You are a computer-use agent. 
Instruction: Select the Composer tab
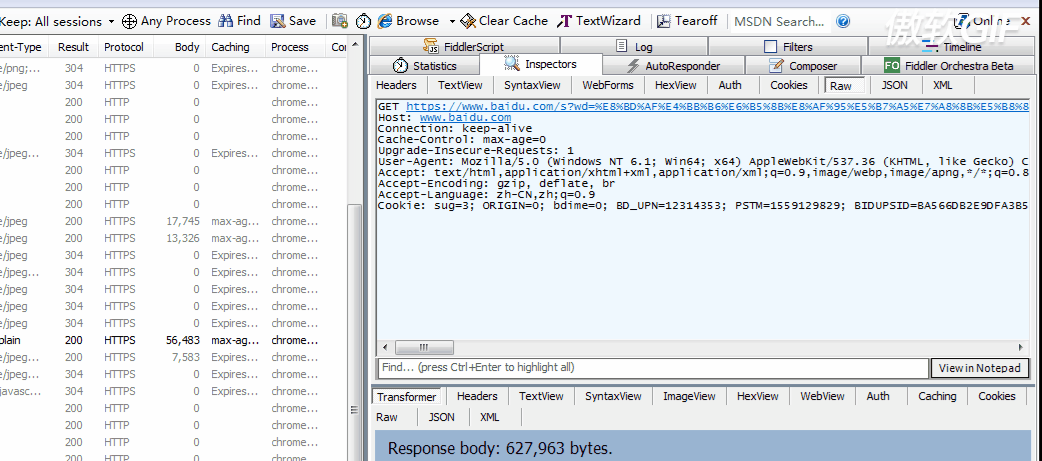[803, 66]
